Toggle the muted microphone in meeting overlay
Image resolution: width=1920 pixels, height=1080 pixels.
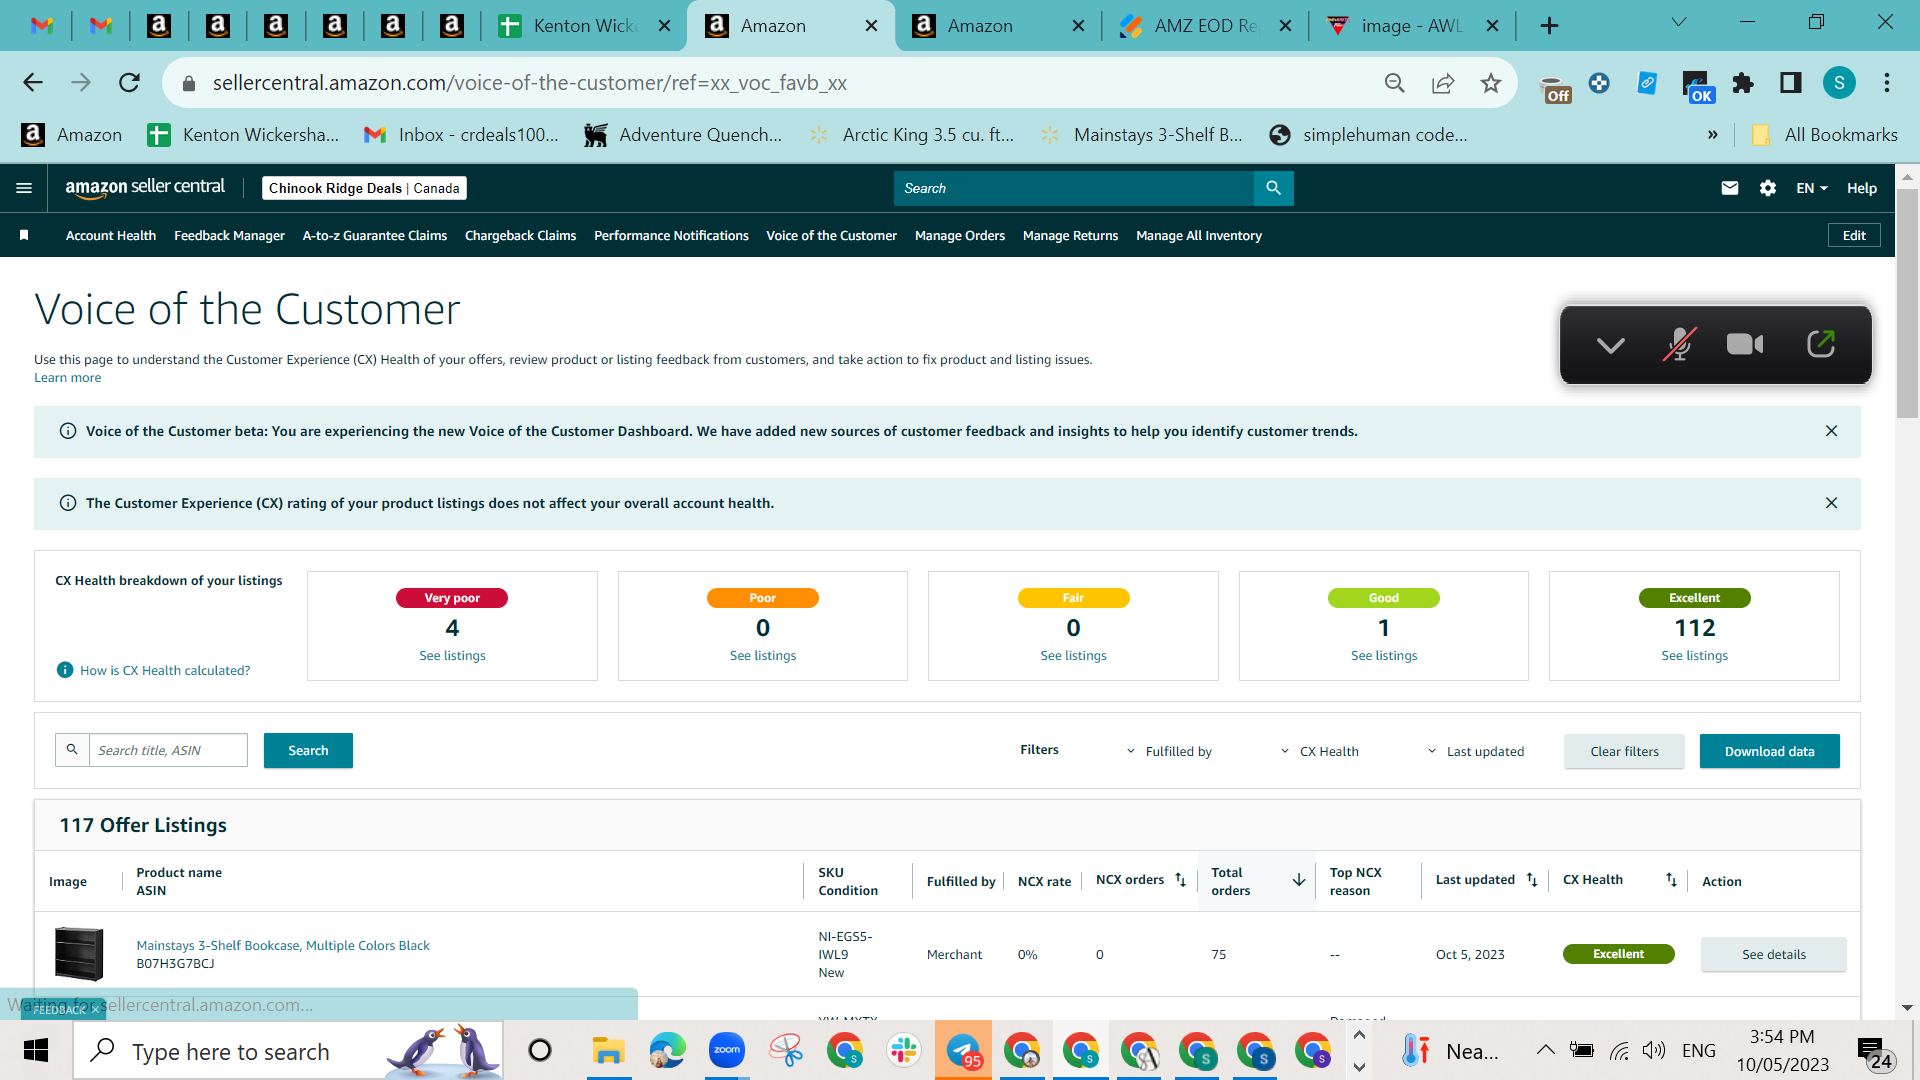(1679, 344)
